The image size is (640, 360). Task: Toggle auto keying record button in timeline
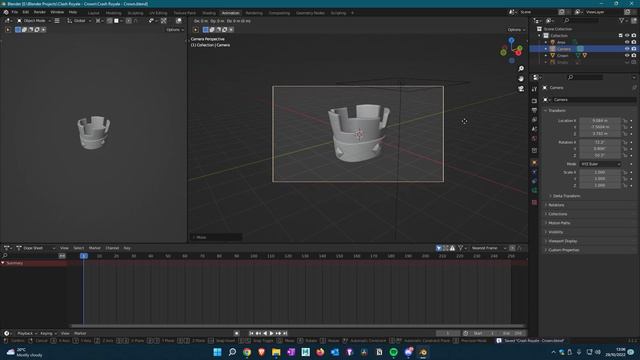click(236, 333)
